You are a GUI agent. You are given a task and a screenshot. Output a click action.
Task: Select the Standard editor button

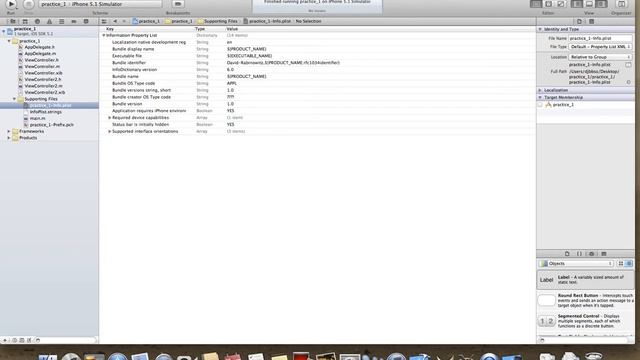click(x=536, y=4)
